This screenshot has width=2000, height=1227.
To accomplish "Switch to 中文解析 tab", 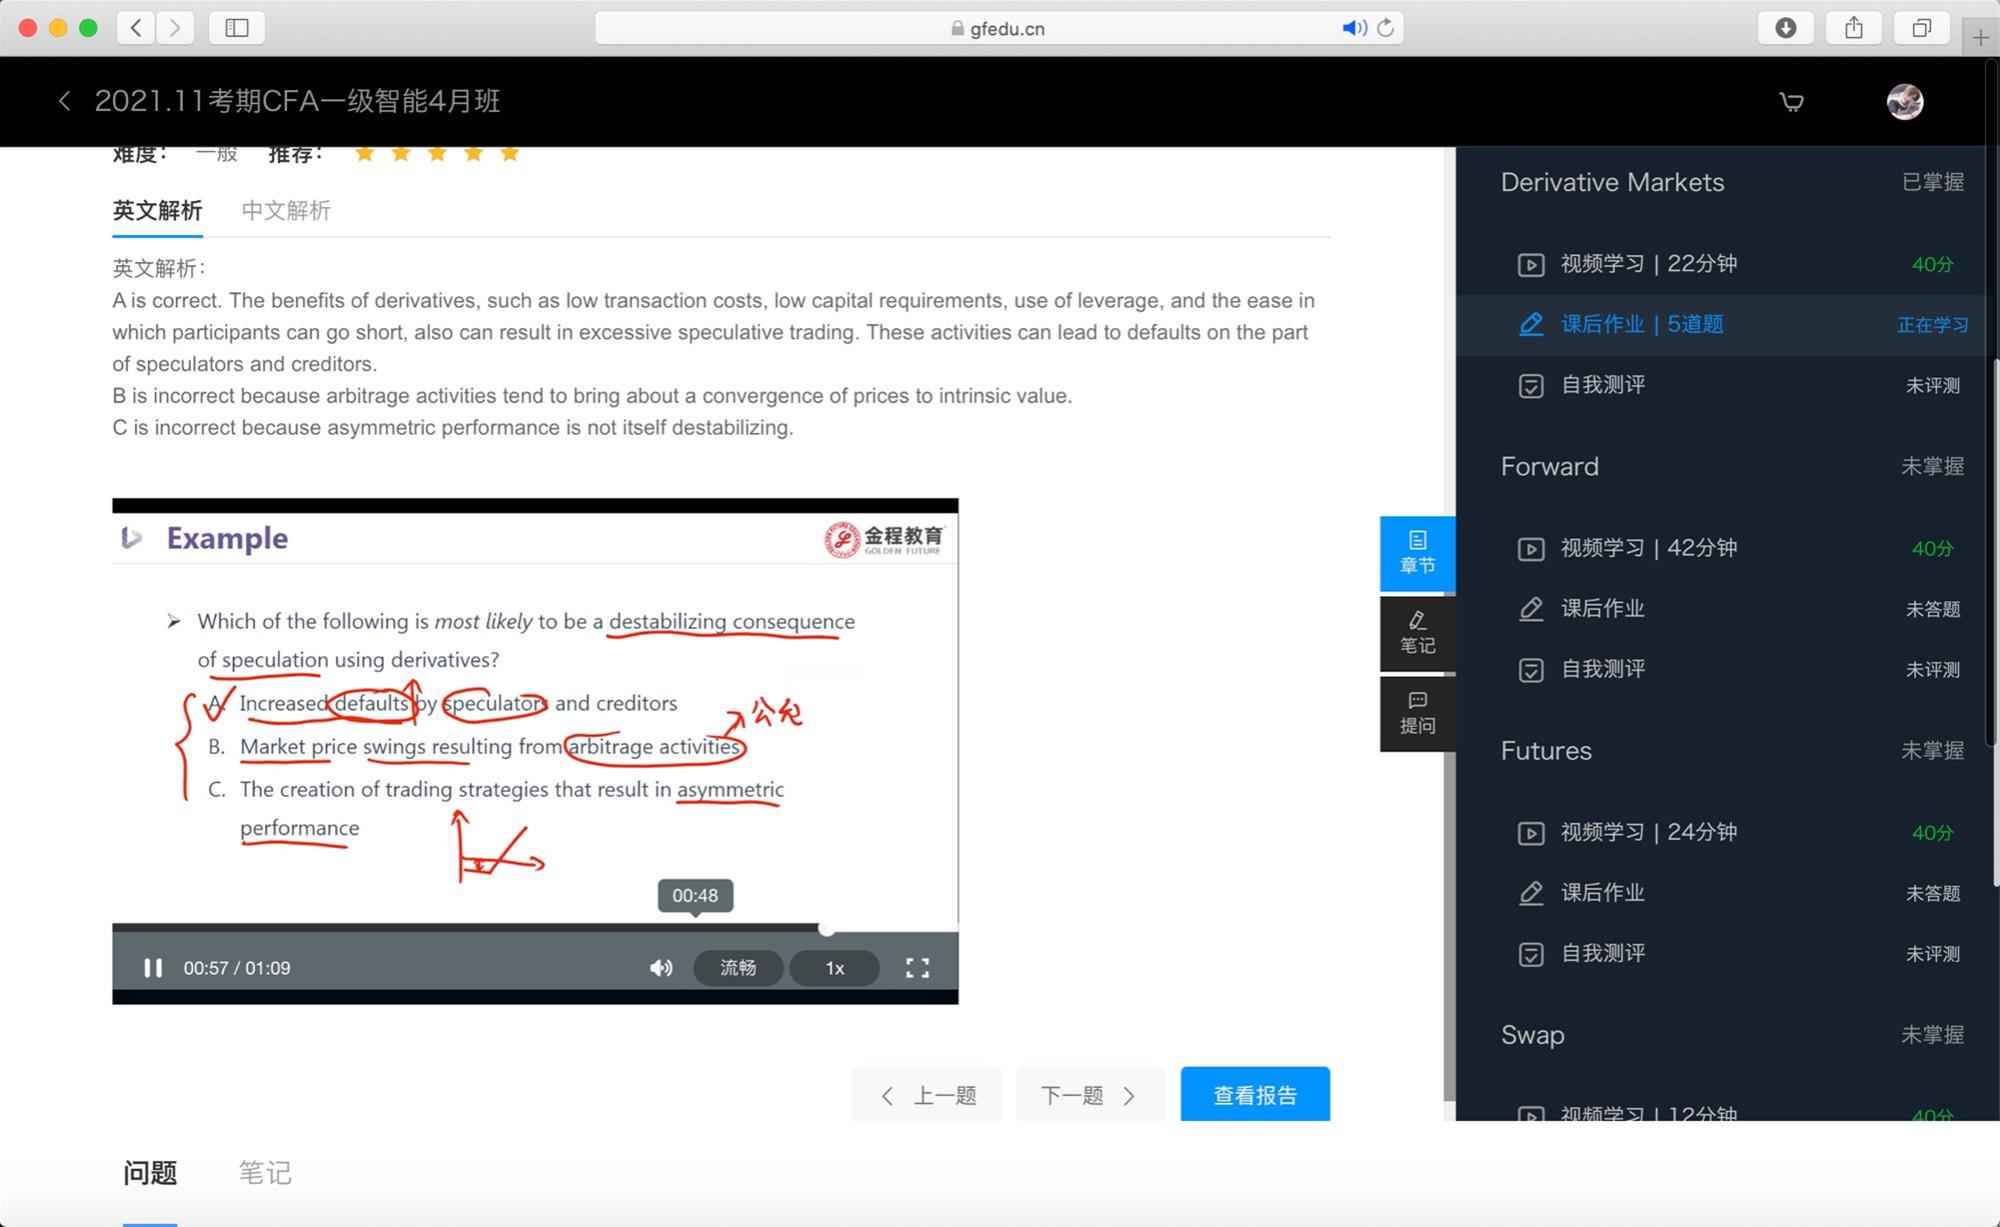I will click(x=286, y=211).
